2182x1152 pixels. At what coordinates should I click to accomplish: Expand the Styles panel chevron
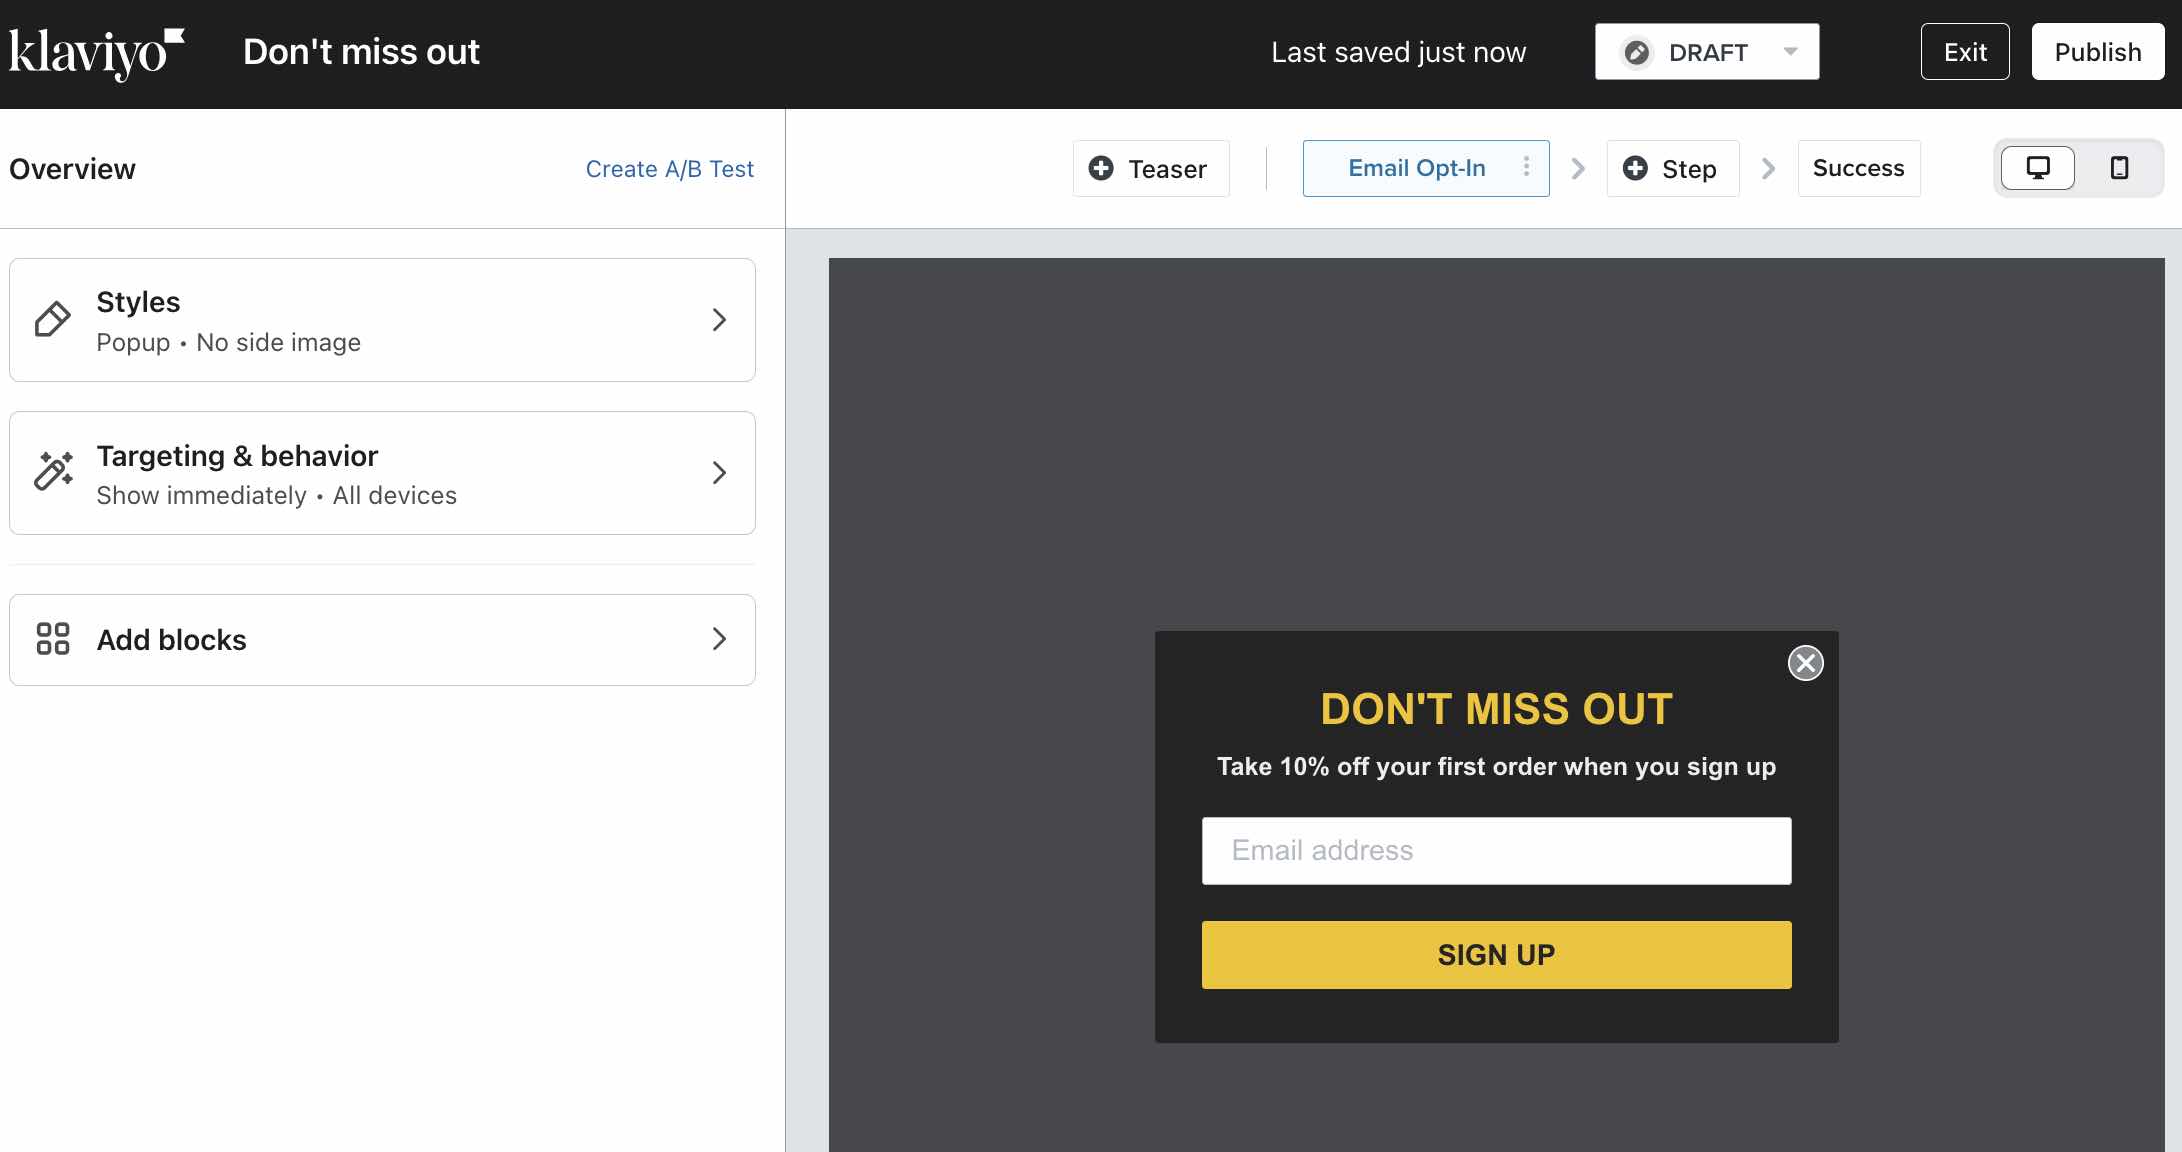pos(717,319)
